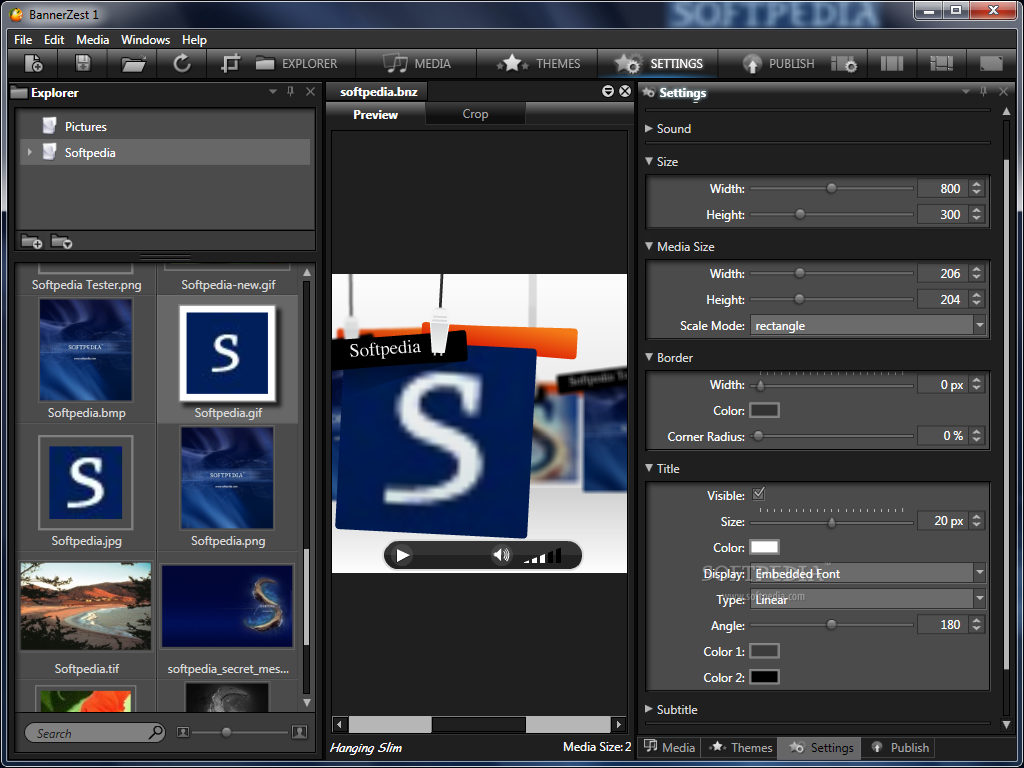Expand the Softpedia folder tree node
Image resolution: width=1024 pixels, height=768 pixels.
pos(29,152)
